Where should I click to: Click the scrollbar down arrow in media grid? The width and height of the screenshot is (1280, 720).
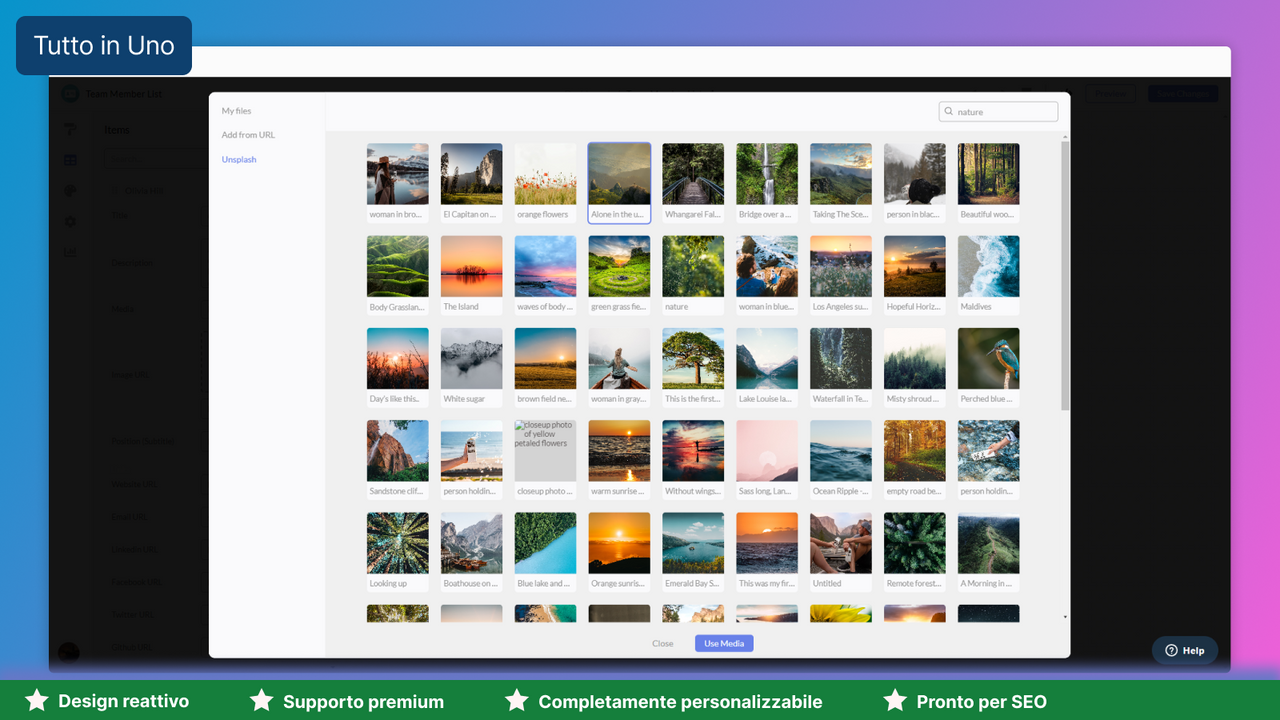1065,617
